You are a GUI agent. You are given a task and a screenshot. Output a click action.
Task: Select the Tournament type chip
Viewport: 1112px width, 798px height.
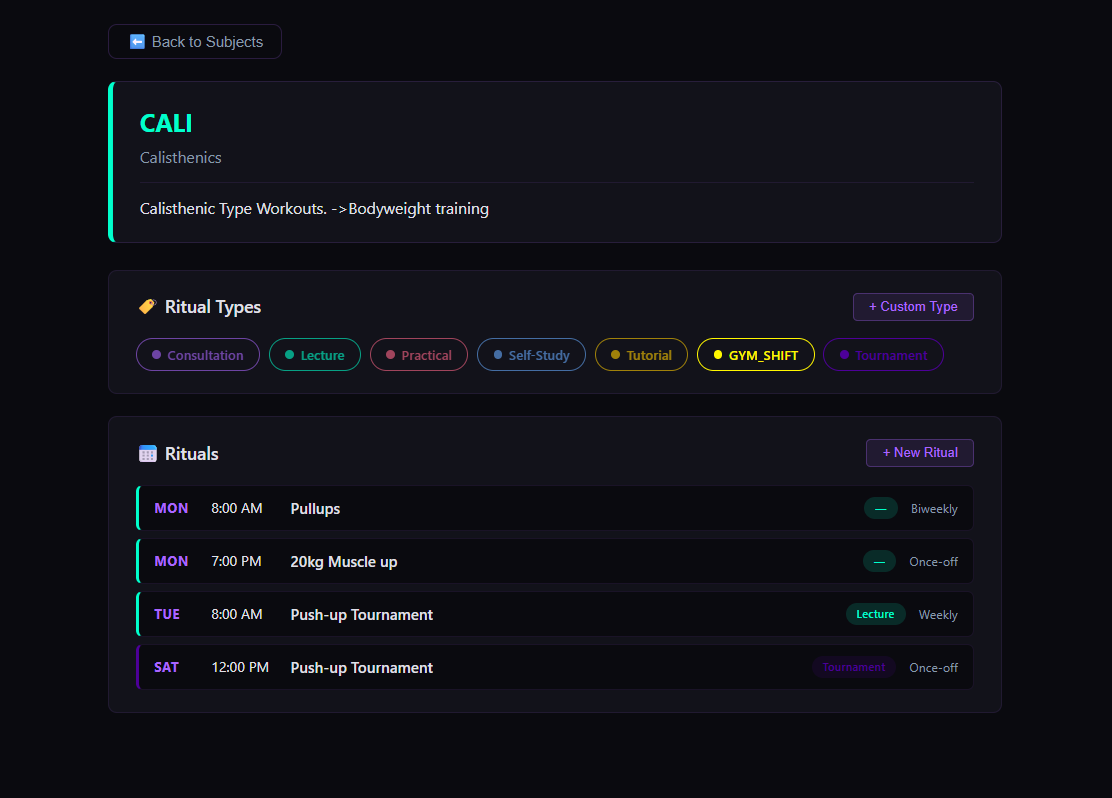pyautogui.click(x=884, y=355)
